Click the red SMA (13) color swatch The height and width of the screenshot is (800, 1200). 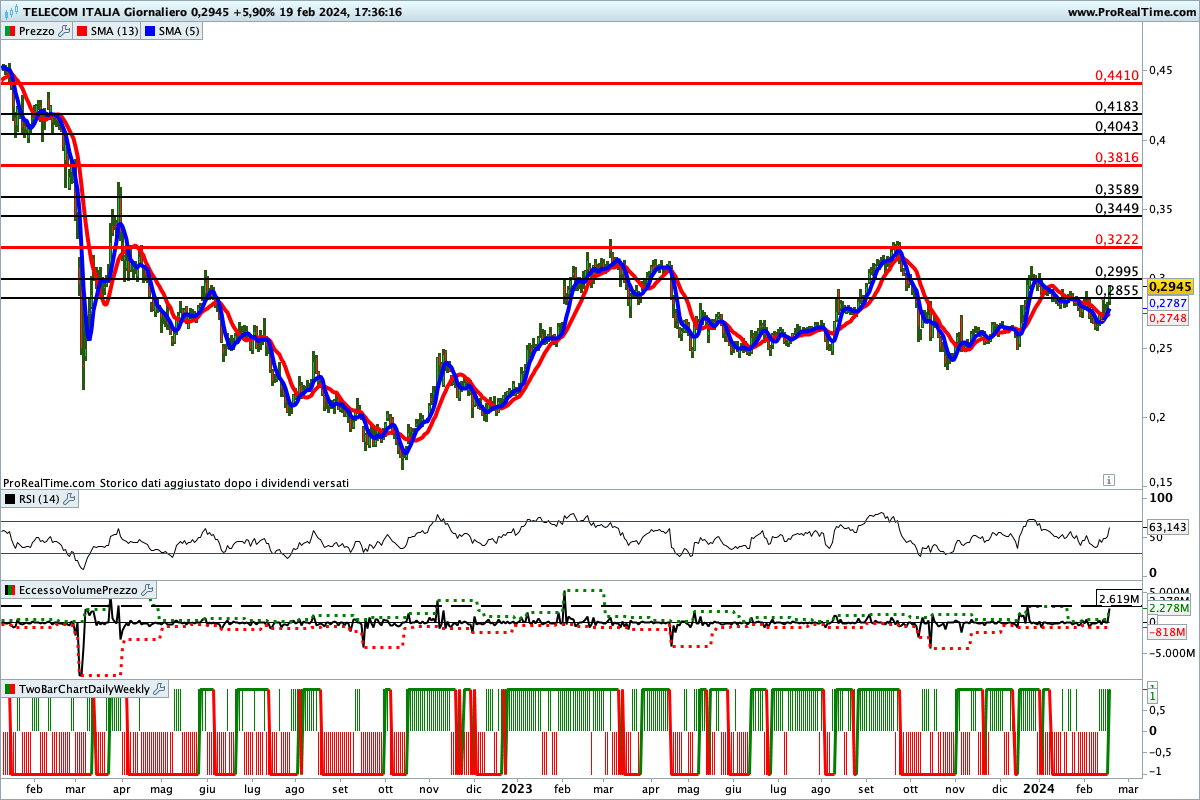tap(82, 31)
